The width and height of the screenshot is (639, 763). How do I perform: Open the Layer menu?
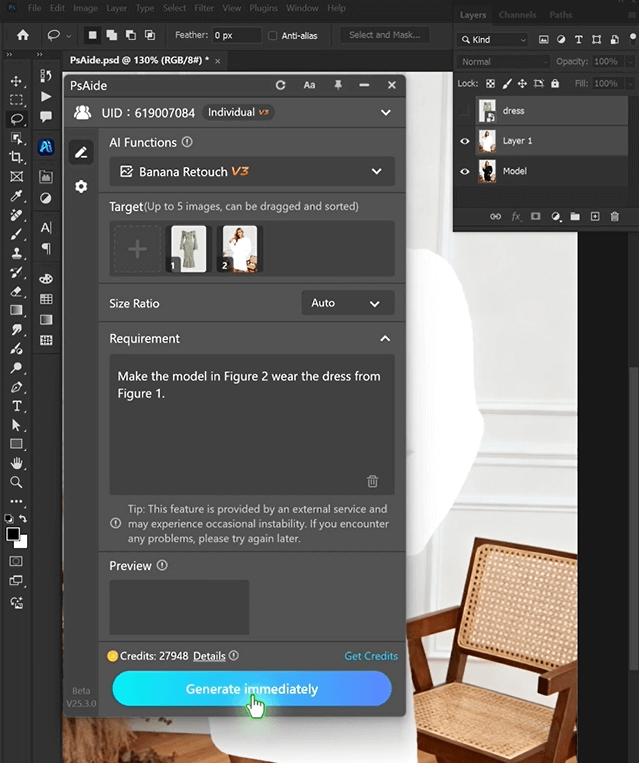tap(116, 8)
